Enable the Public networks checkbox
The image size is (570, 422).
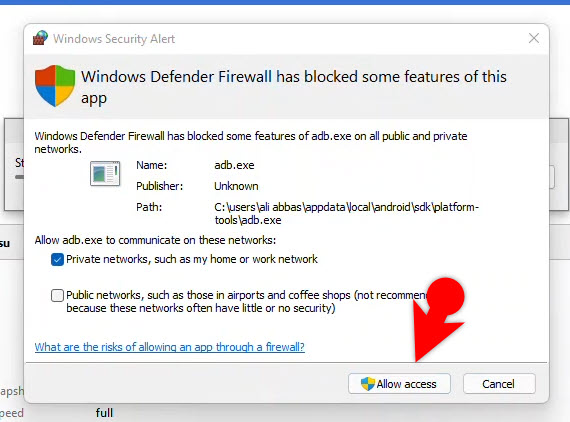click(x=57, y=296)
